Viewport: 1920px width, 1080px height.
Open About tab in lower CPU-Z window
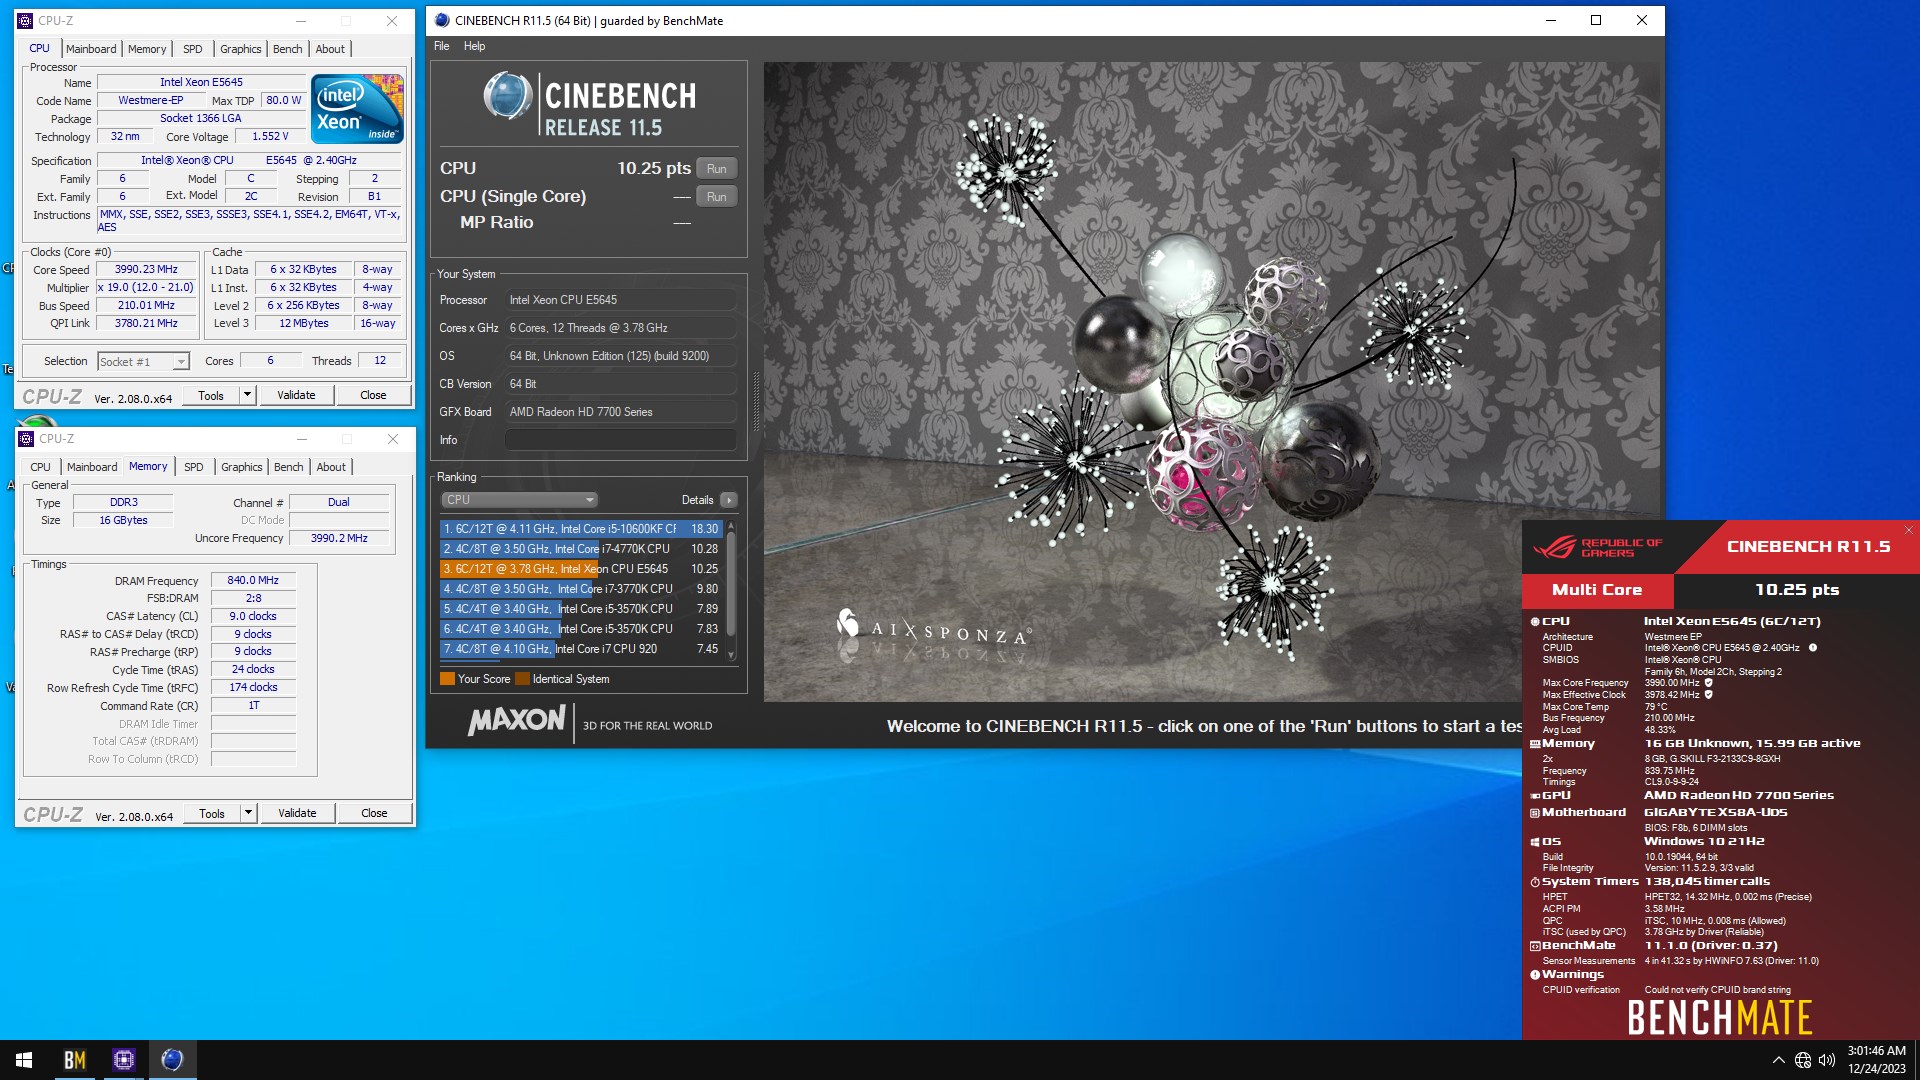click(x=331, y=467)
